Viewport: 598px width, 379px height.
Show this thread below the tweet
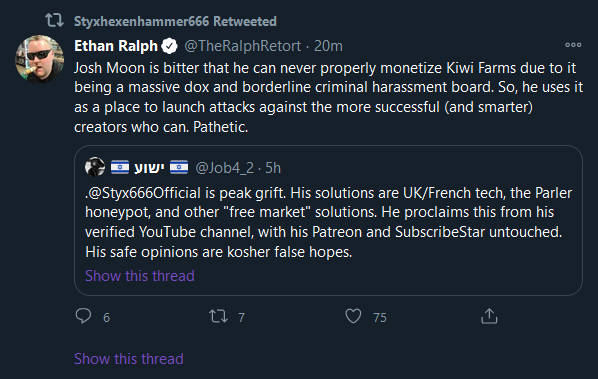coord(129,359)
